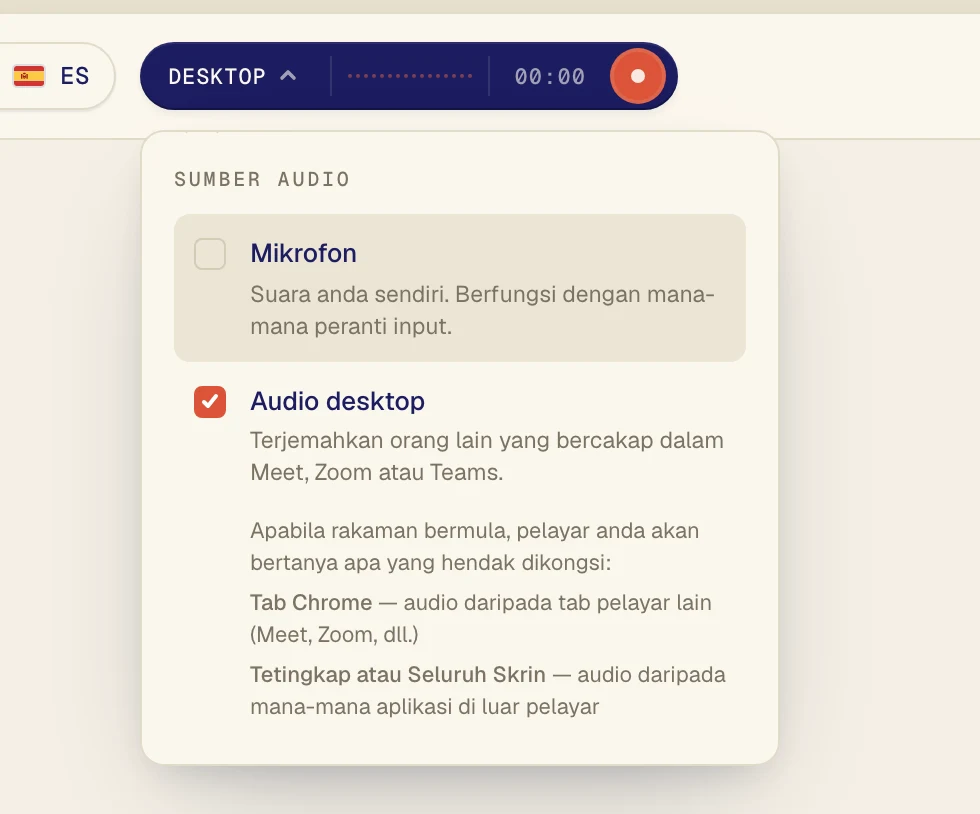
Task: Enable the Mikrofon checkbox
Action: click(x=210, y=254)
